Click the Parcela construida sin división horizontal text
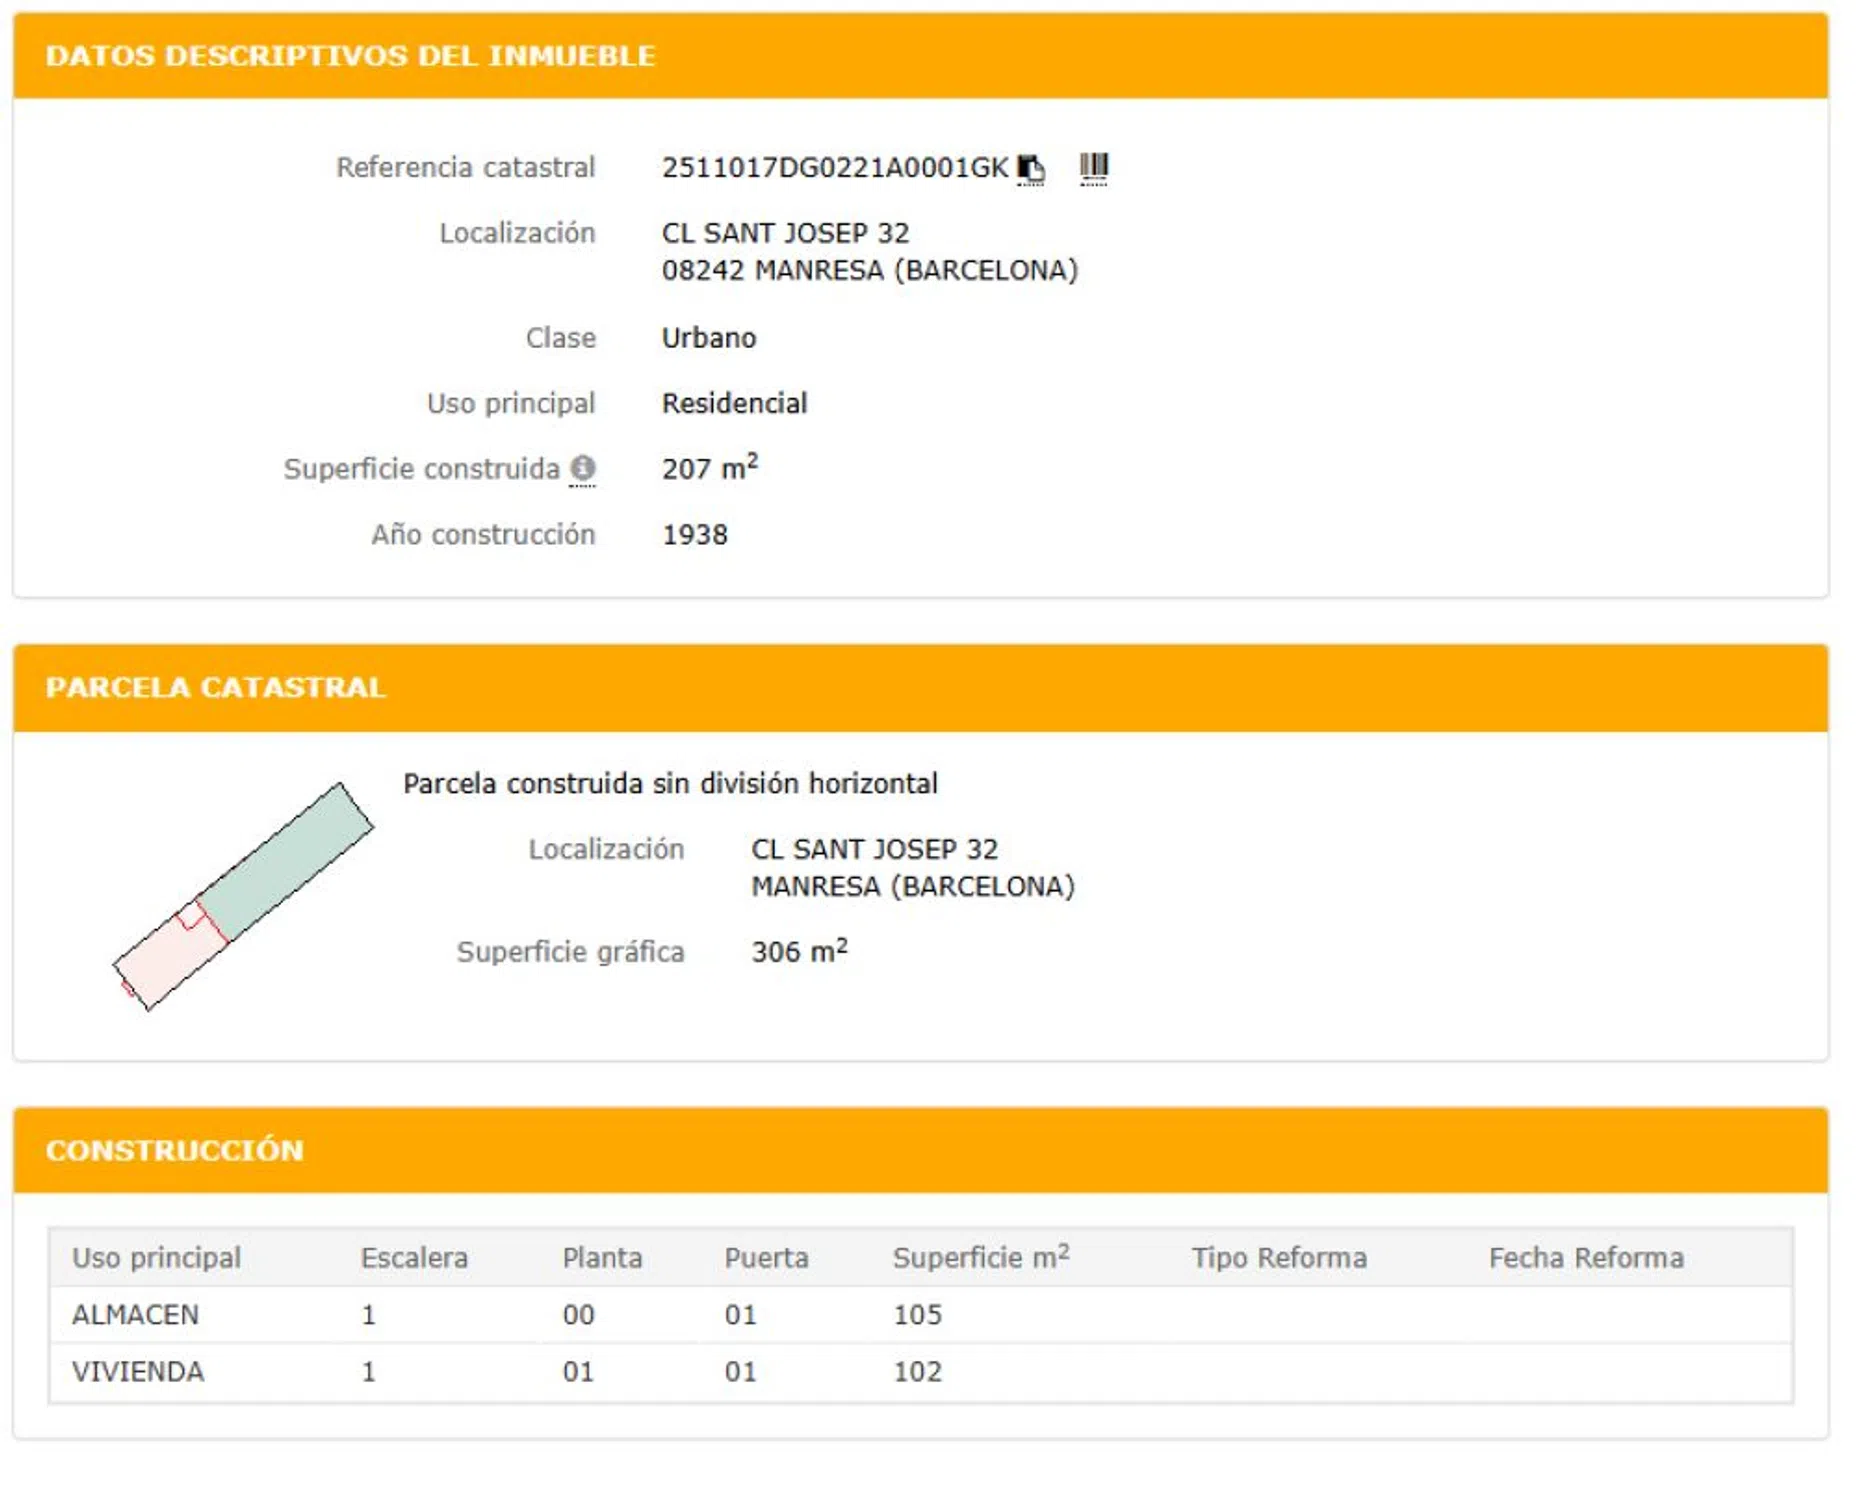 pos(670,783)
